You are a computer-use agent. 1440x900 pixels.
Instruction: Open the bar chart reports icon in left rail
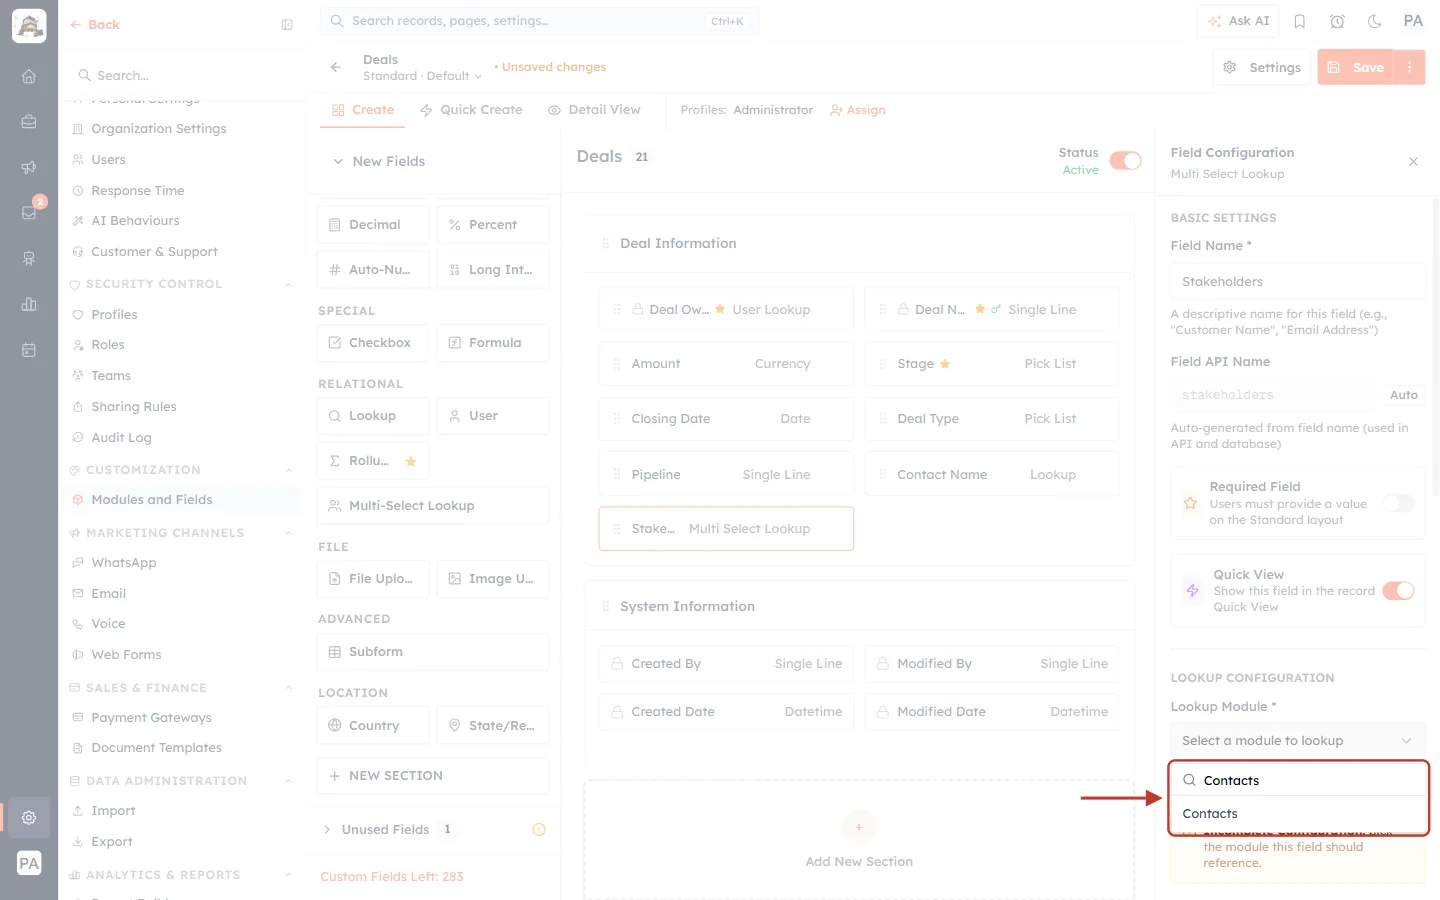coord(29,304)
